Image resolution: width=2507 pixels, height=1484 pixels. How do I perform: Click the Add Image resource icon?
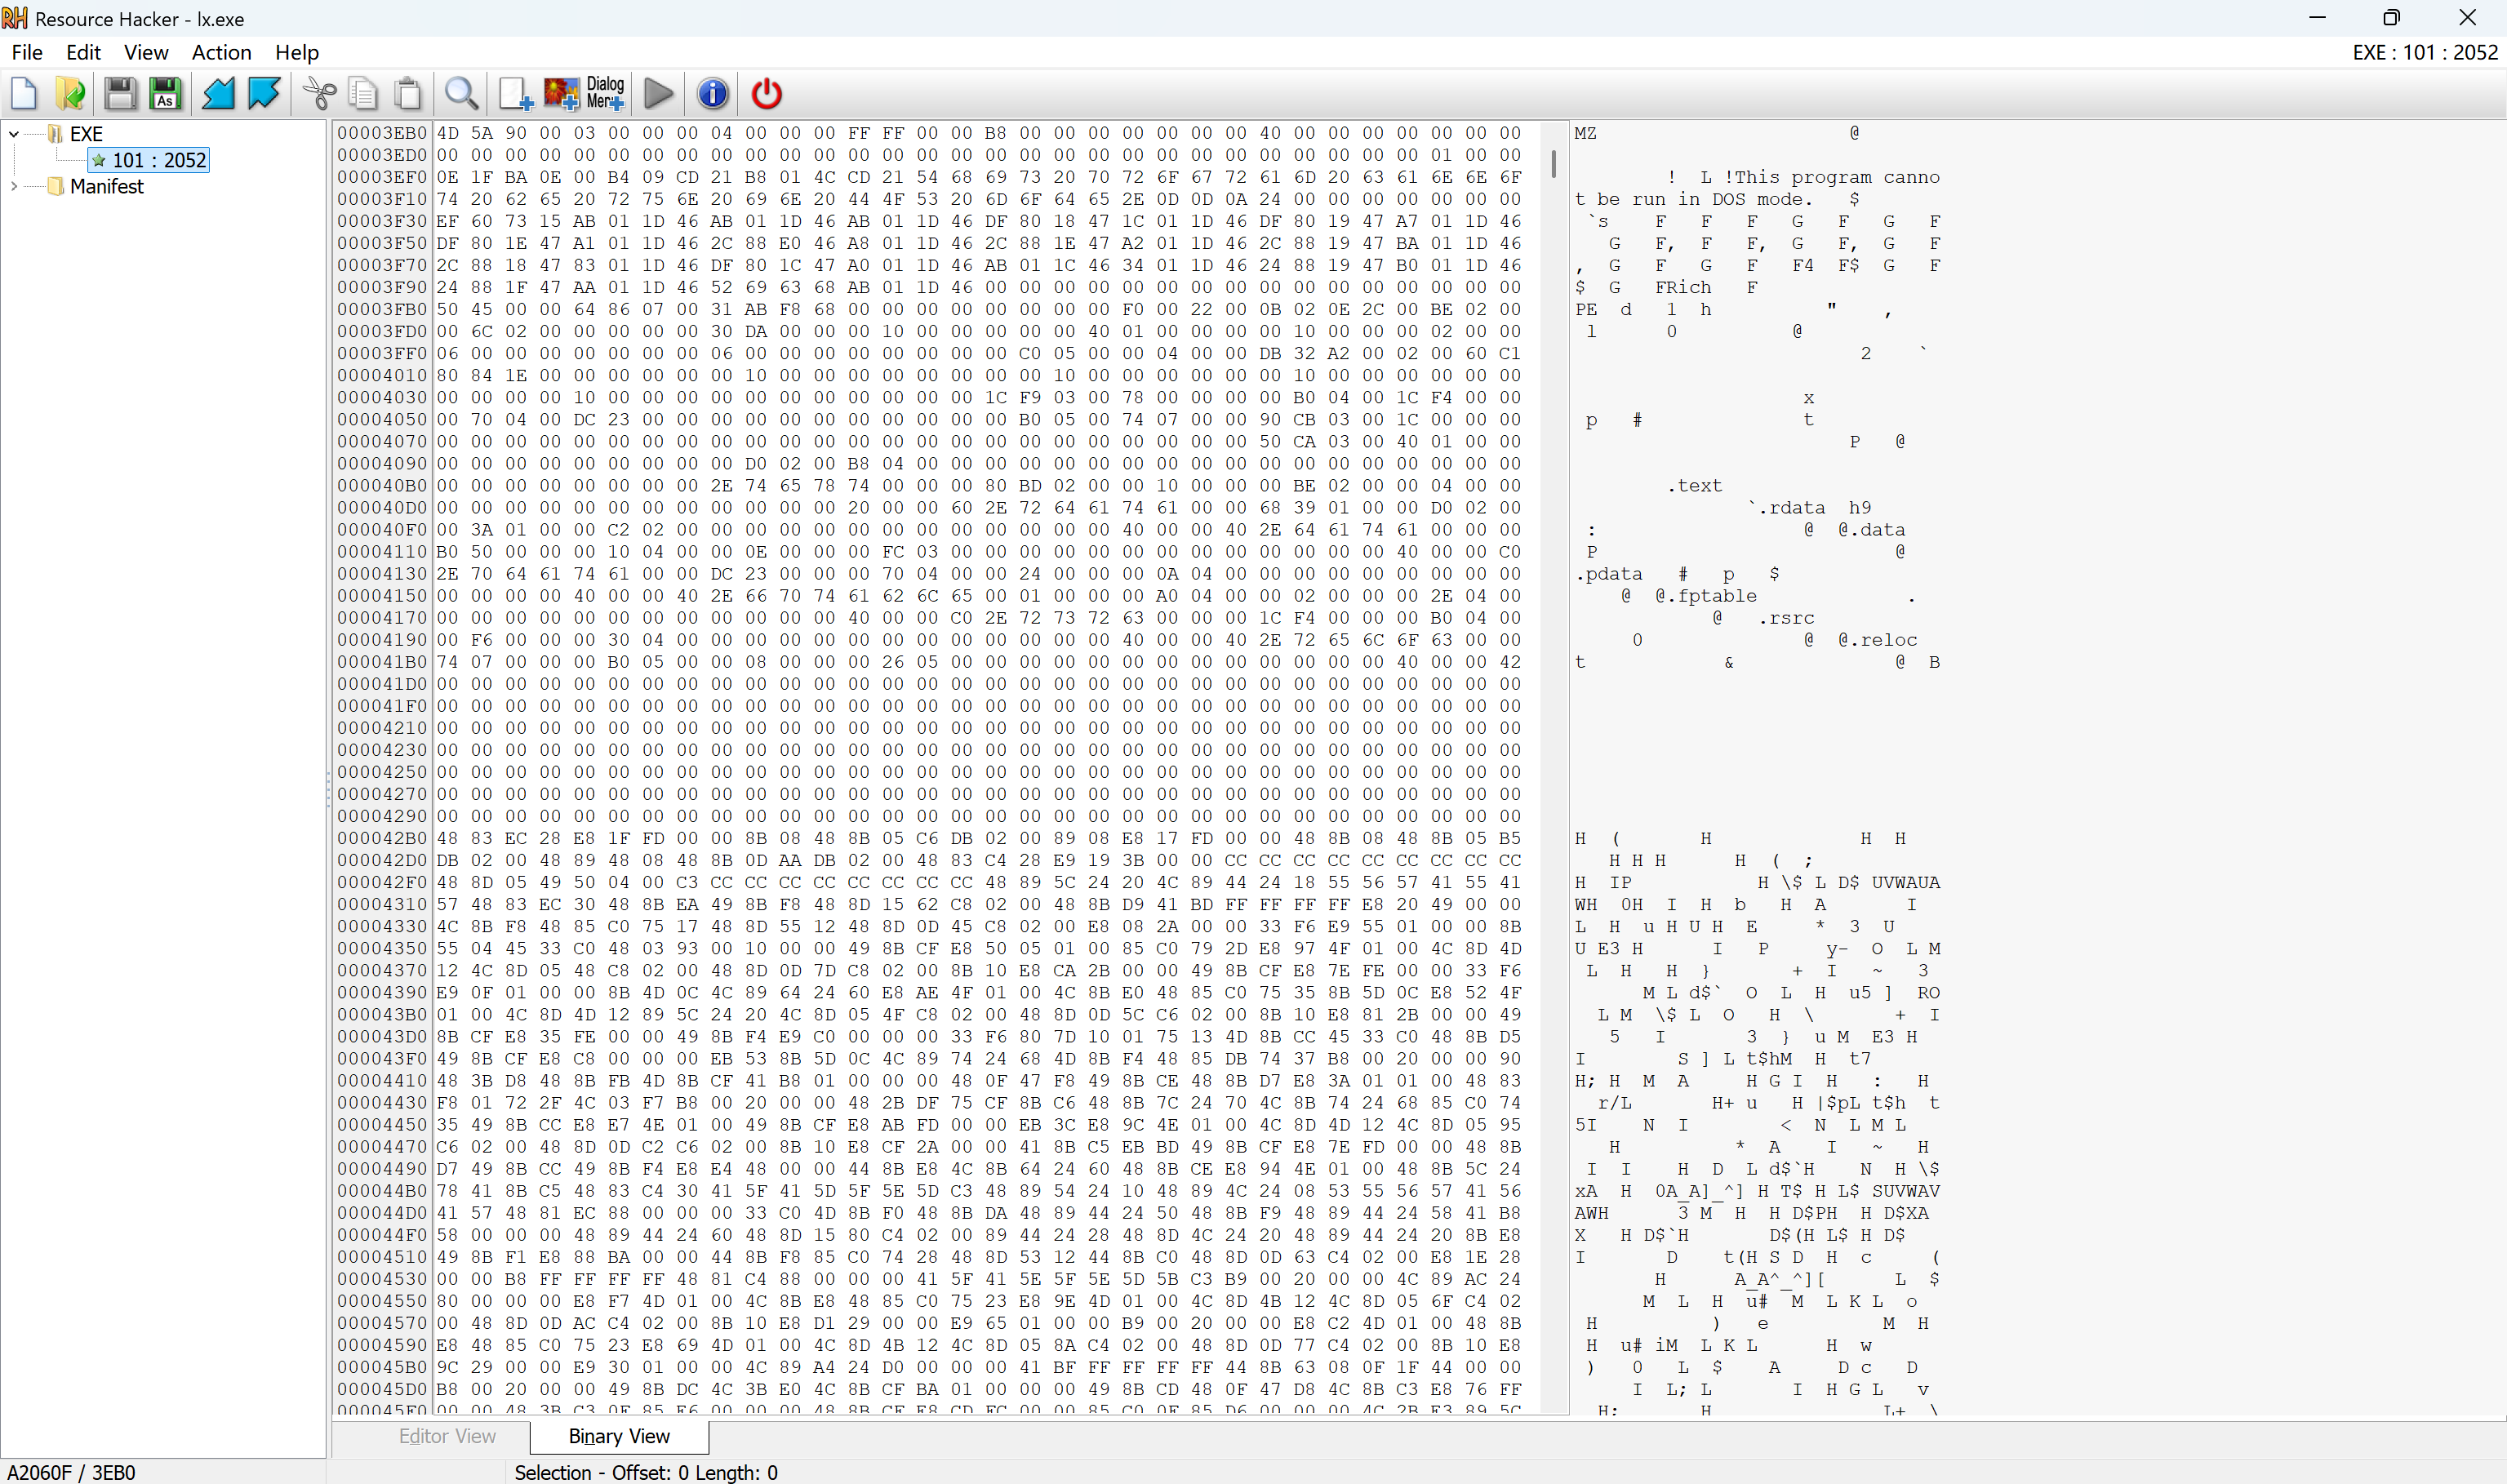point(561,94)
